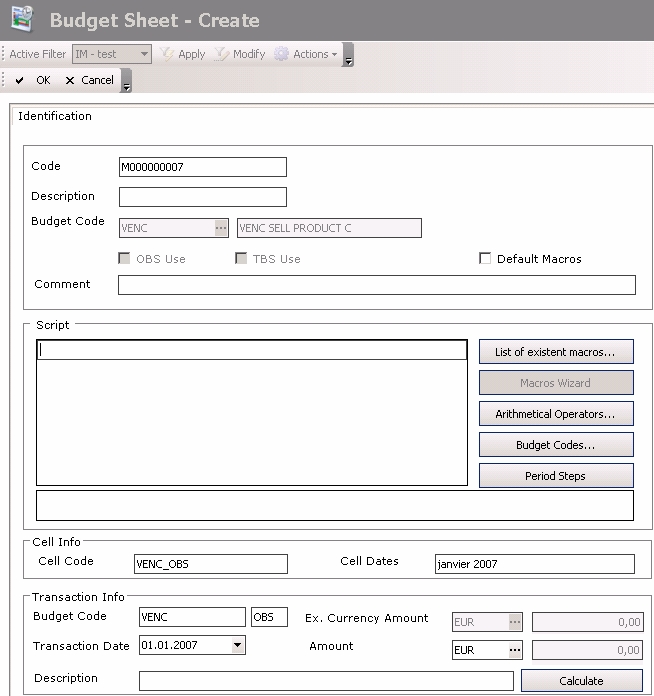Click the Budget Sheet icon in title
654x696 pixels.
coord(22,19)
